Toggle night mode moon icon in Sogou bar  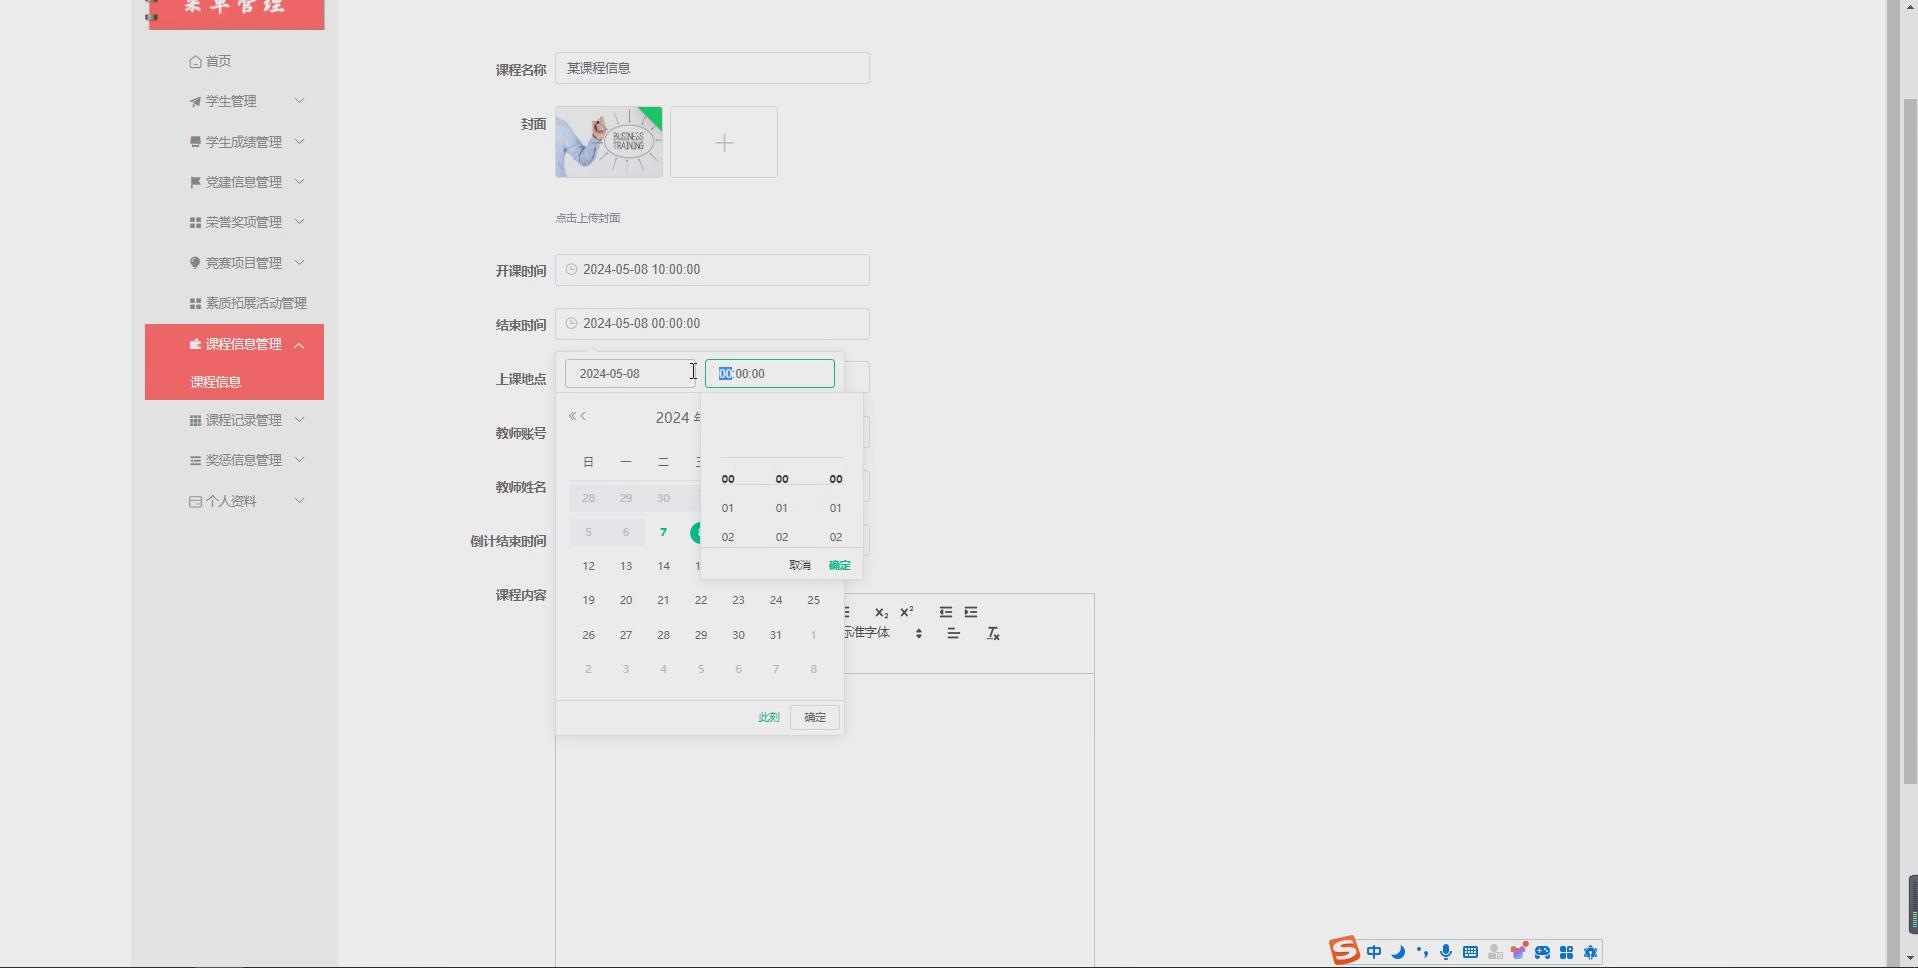pyautogui.click(x=1397, y=951)
